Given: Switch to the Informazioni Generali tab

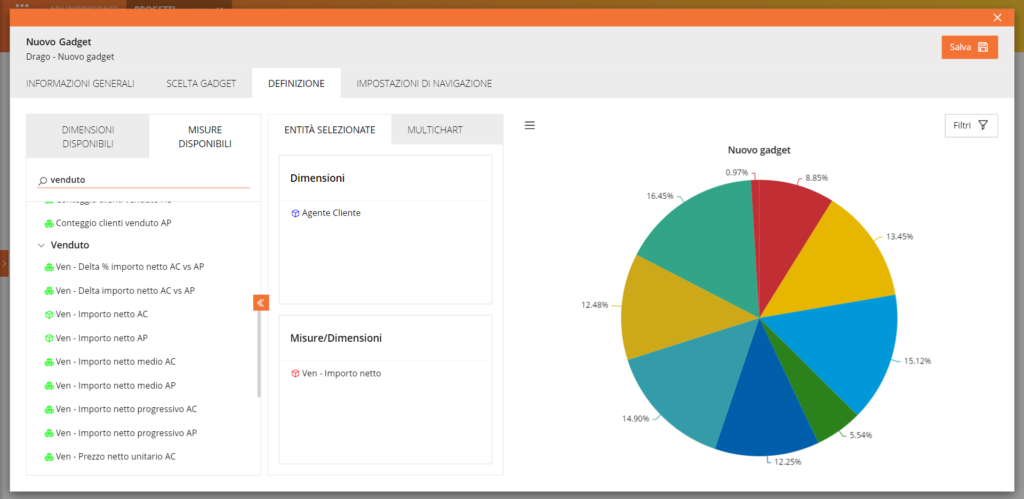Looking at the screenshot, I should (x=80, y=83).
